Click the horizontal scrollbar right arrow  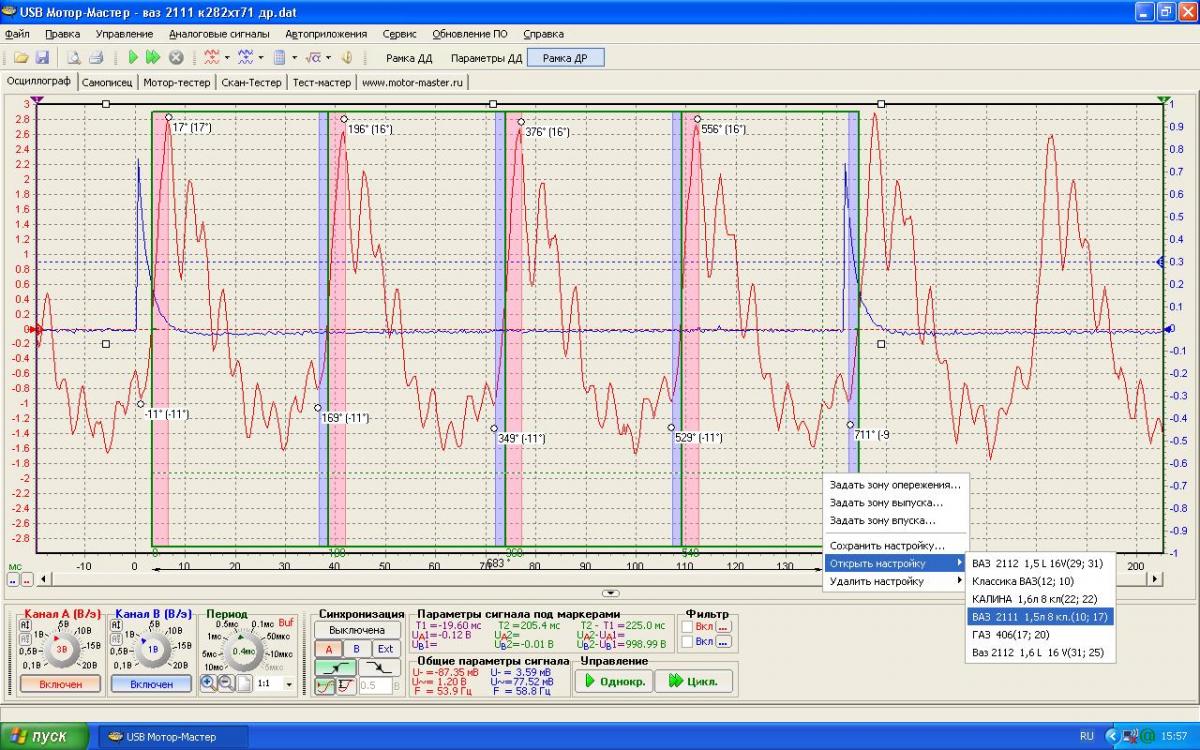tap(1156, 578)
